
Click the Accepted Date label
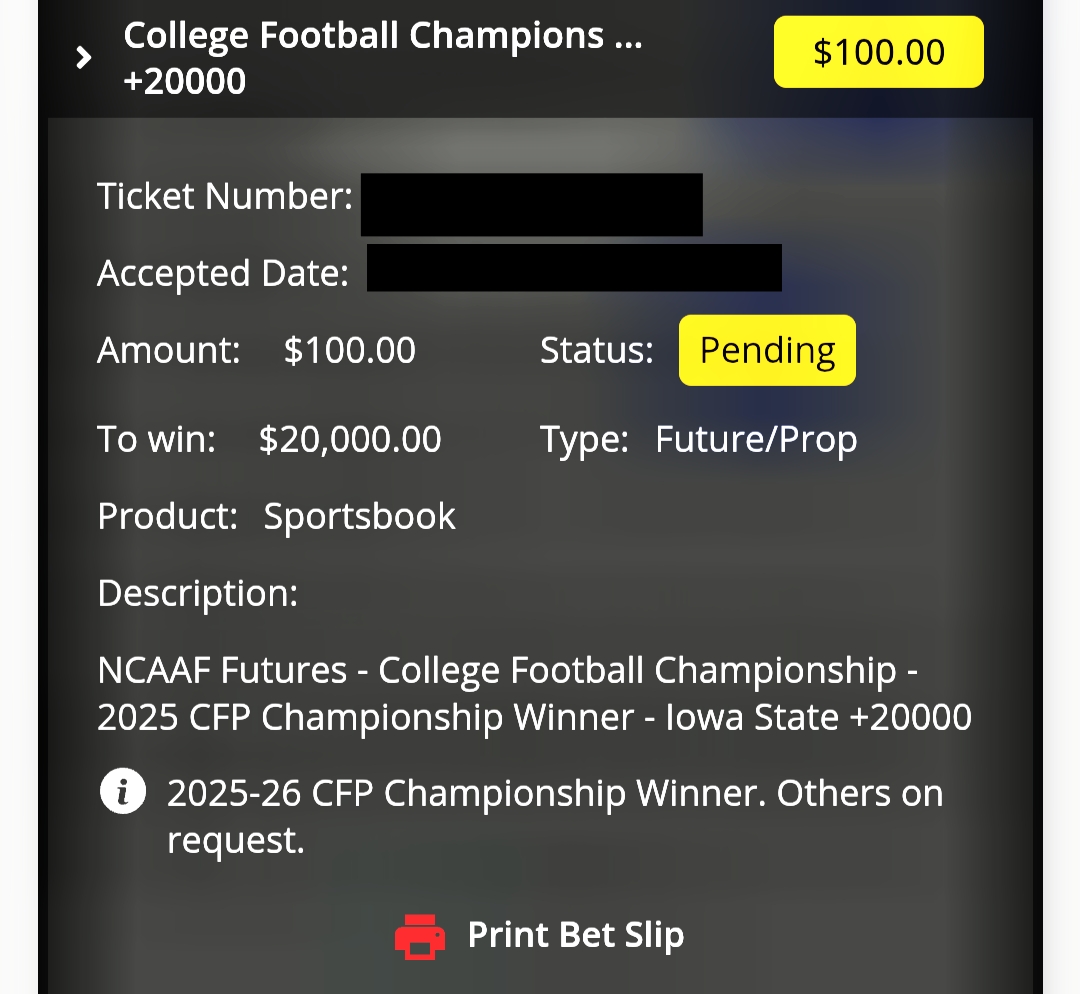coord(223,273)
